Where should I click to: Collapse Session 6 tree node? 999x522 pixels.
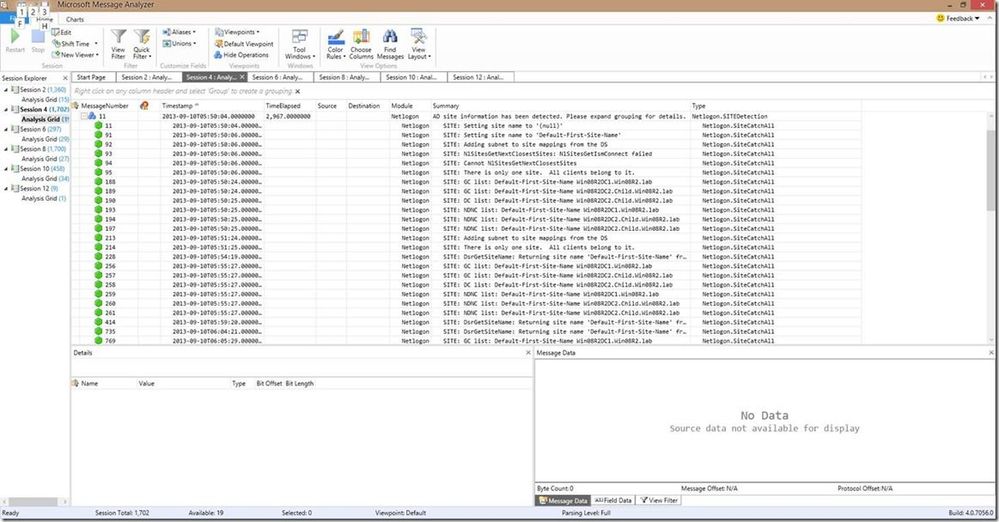tap(6, 129)
